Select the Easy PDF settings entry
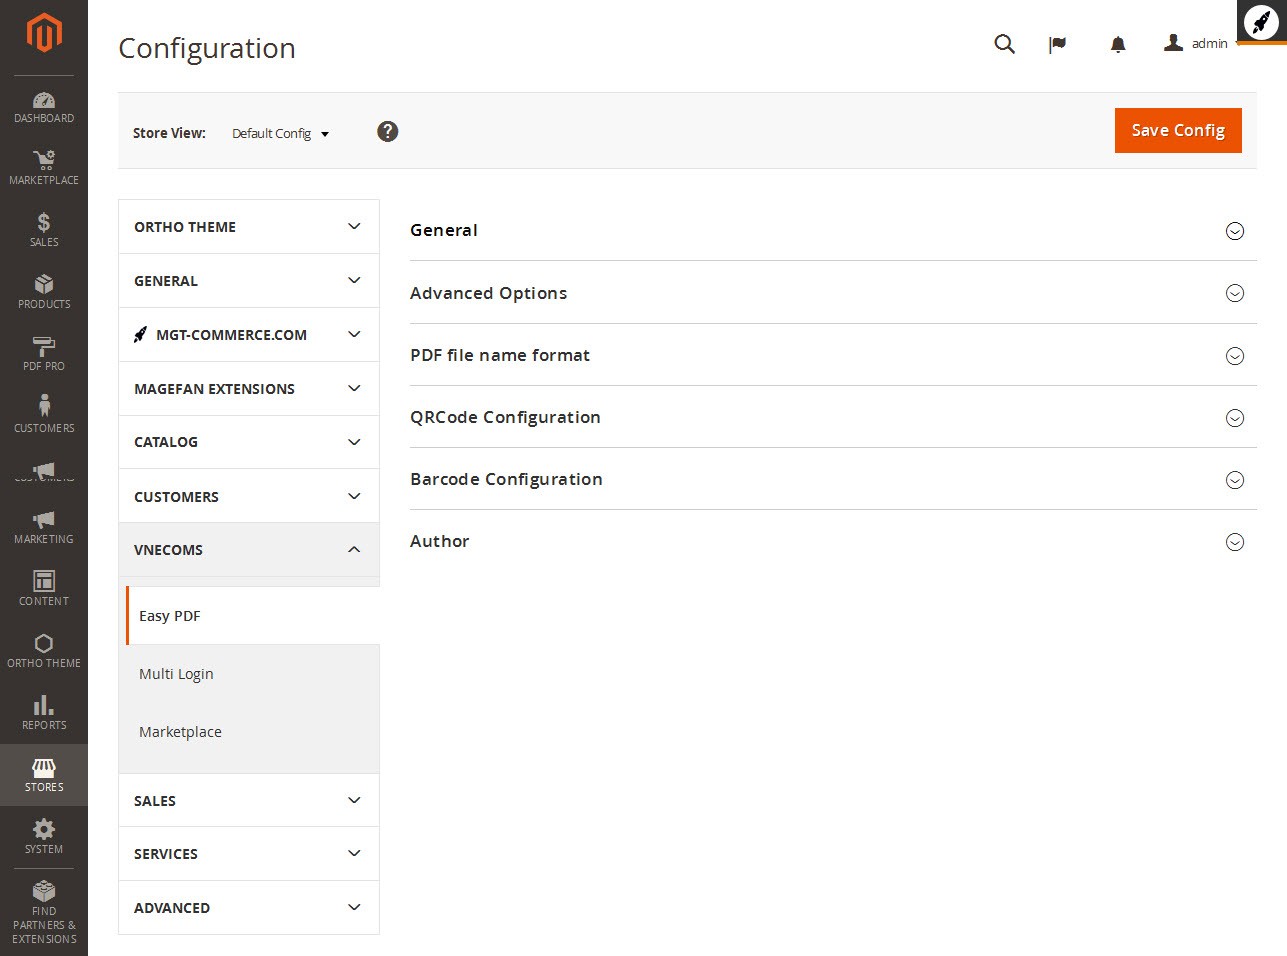Screen dimensions: 1287x956 point(169,615)
